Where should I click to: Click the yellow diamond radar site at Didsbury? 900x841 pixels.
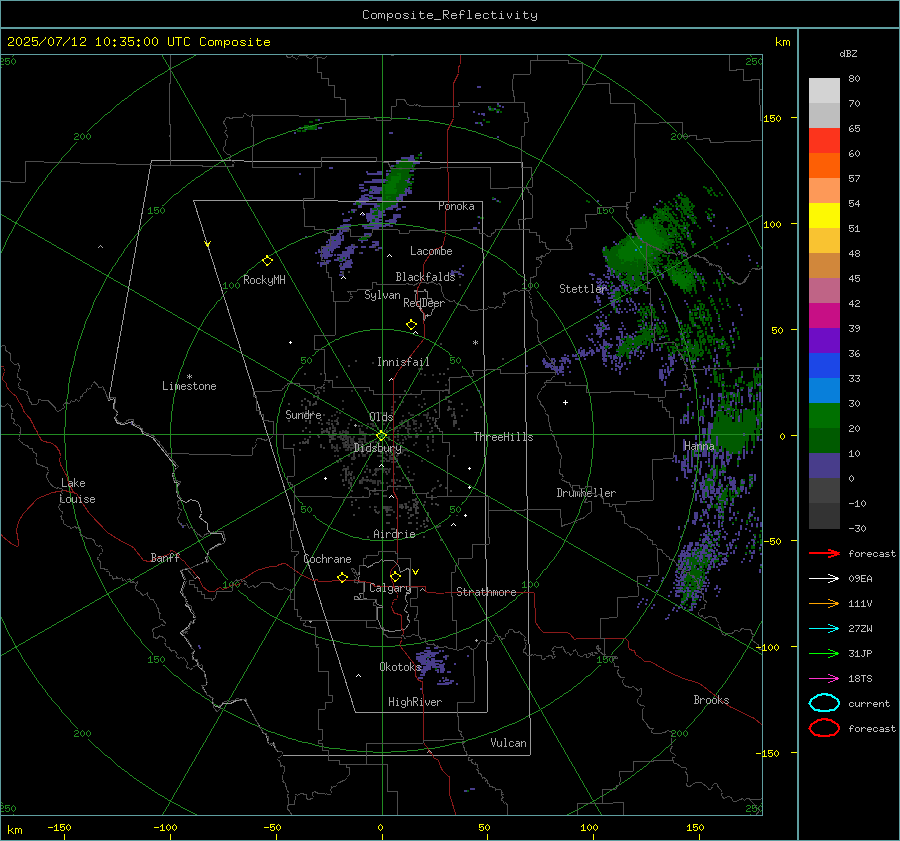[x=381, y=436]
